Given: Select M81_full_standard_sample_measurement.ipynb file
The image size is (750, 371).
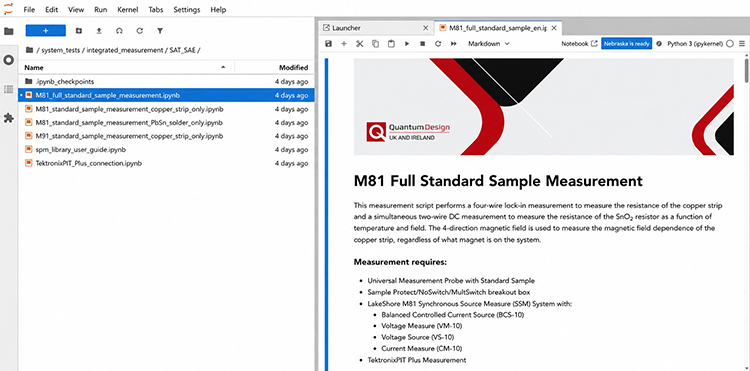Looking at the screenshot, I should point(166,95).
